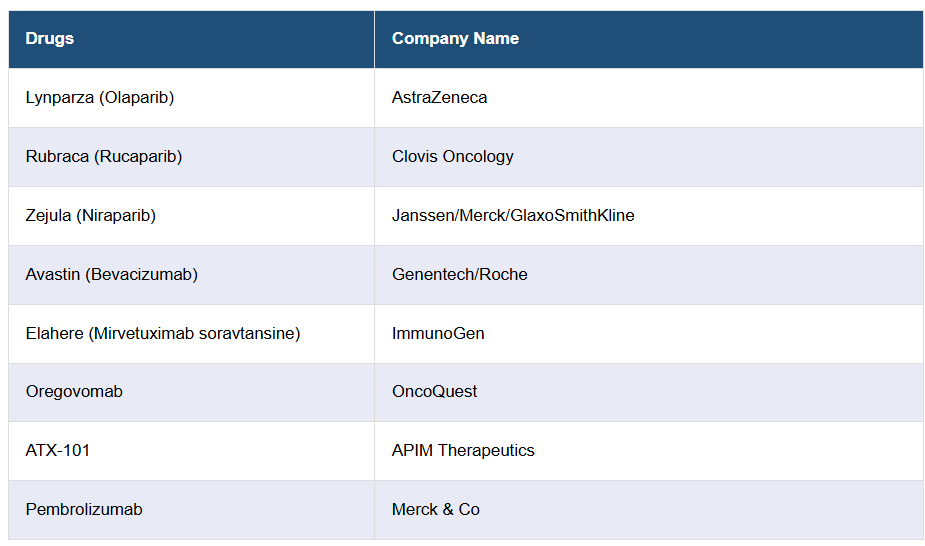Select the Lynparza (Olaparib) cell
The image size is (925, 546).
pos(100,98)
